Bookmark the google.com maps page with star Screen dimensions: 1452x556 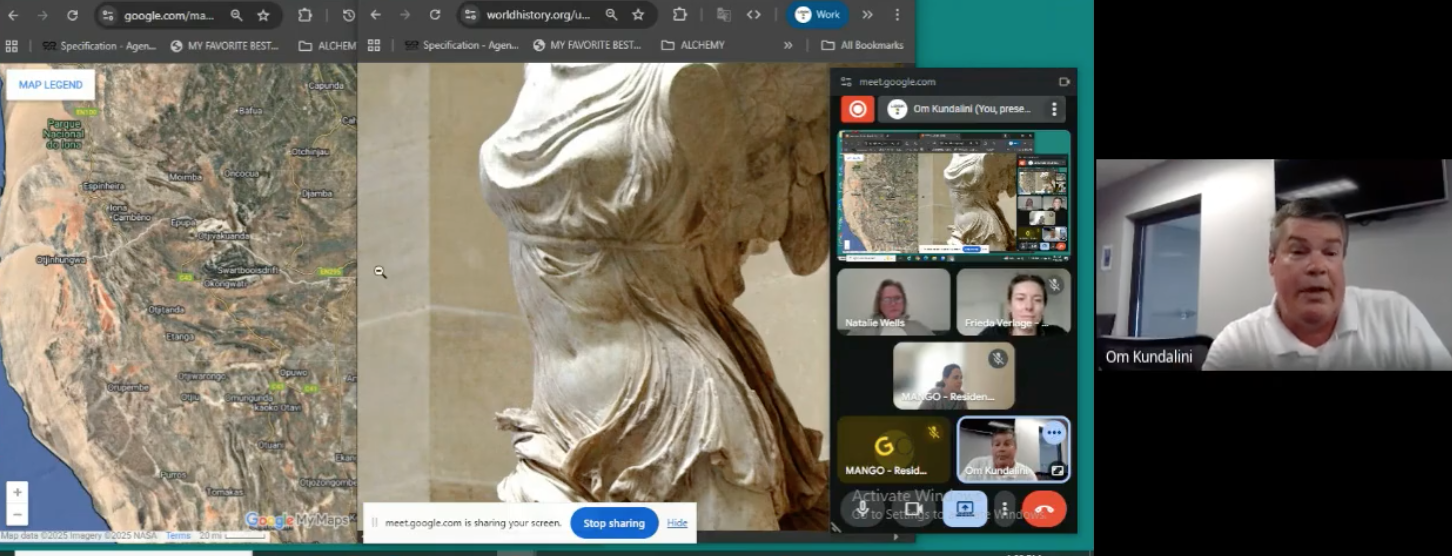coord(263,15)
